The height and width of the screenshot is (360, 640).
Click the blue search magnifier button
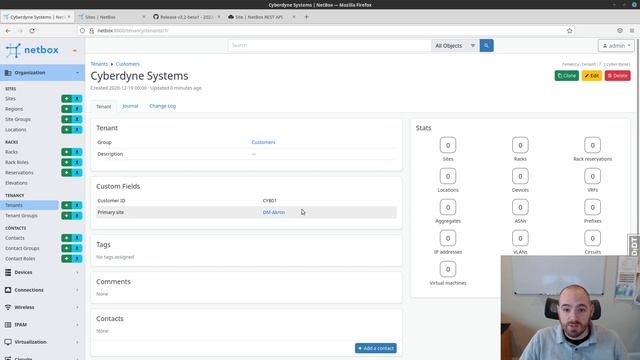486,46
